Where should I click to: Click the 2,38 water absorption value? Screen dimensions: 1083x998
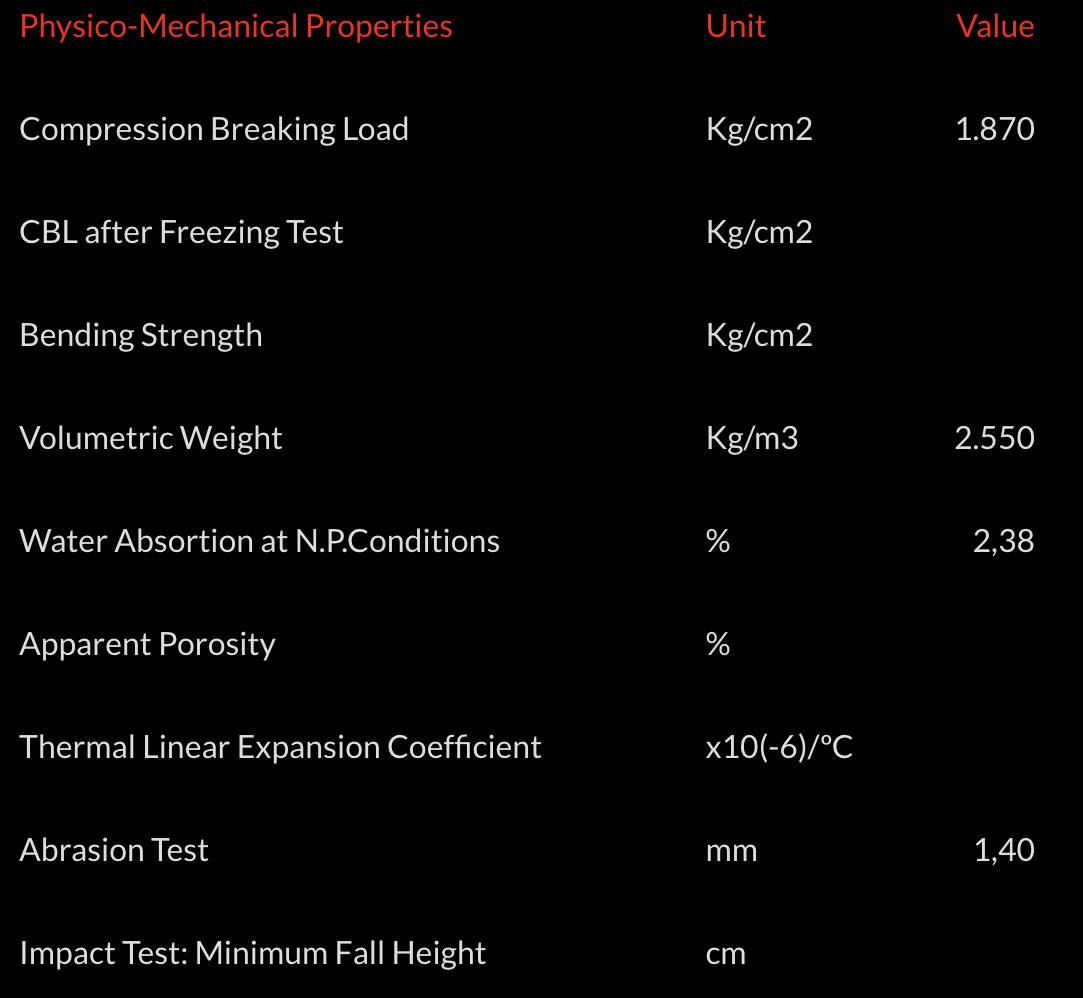click(x=1003, y=541)
